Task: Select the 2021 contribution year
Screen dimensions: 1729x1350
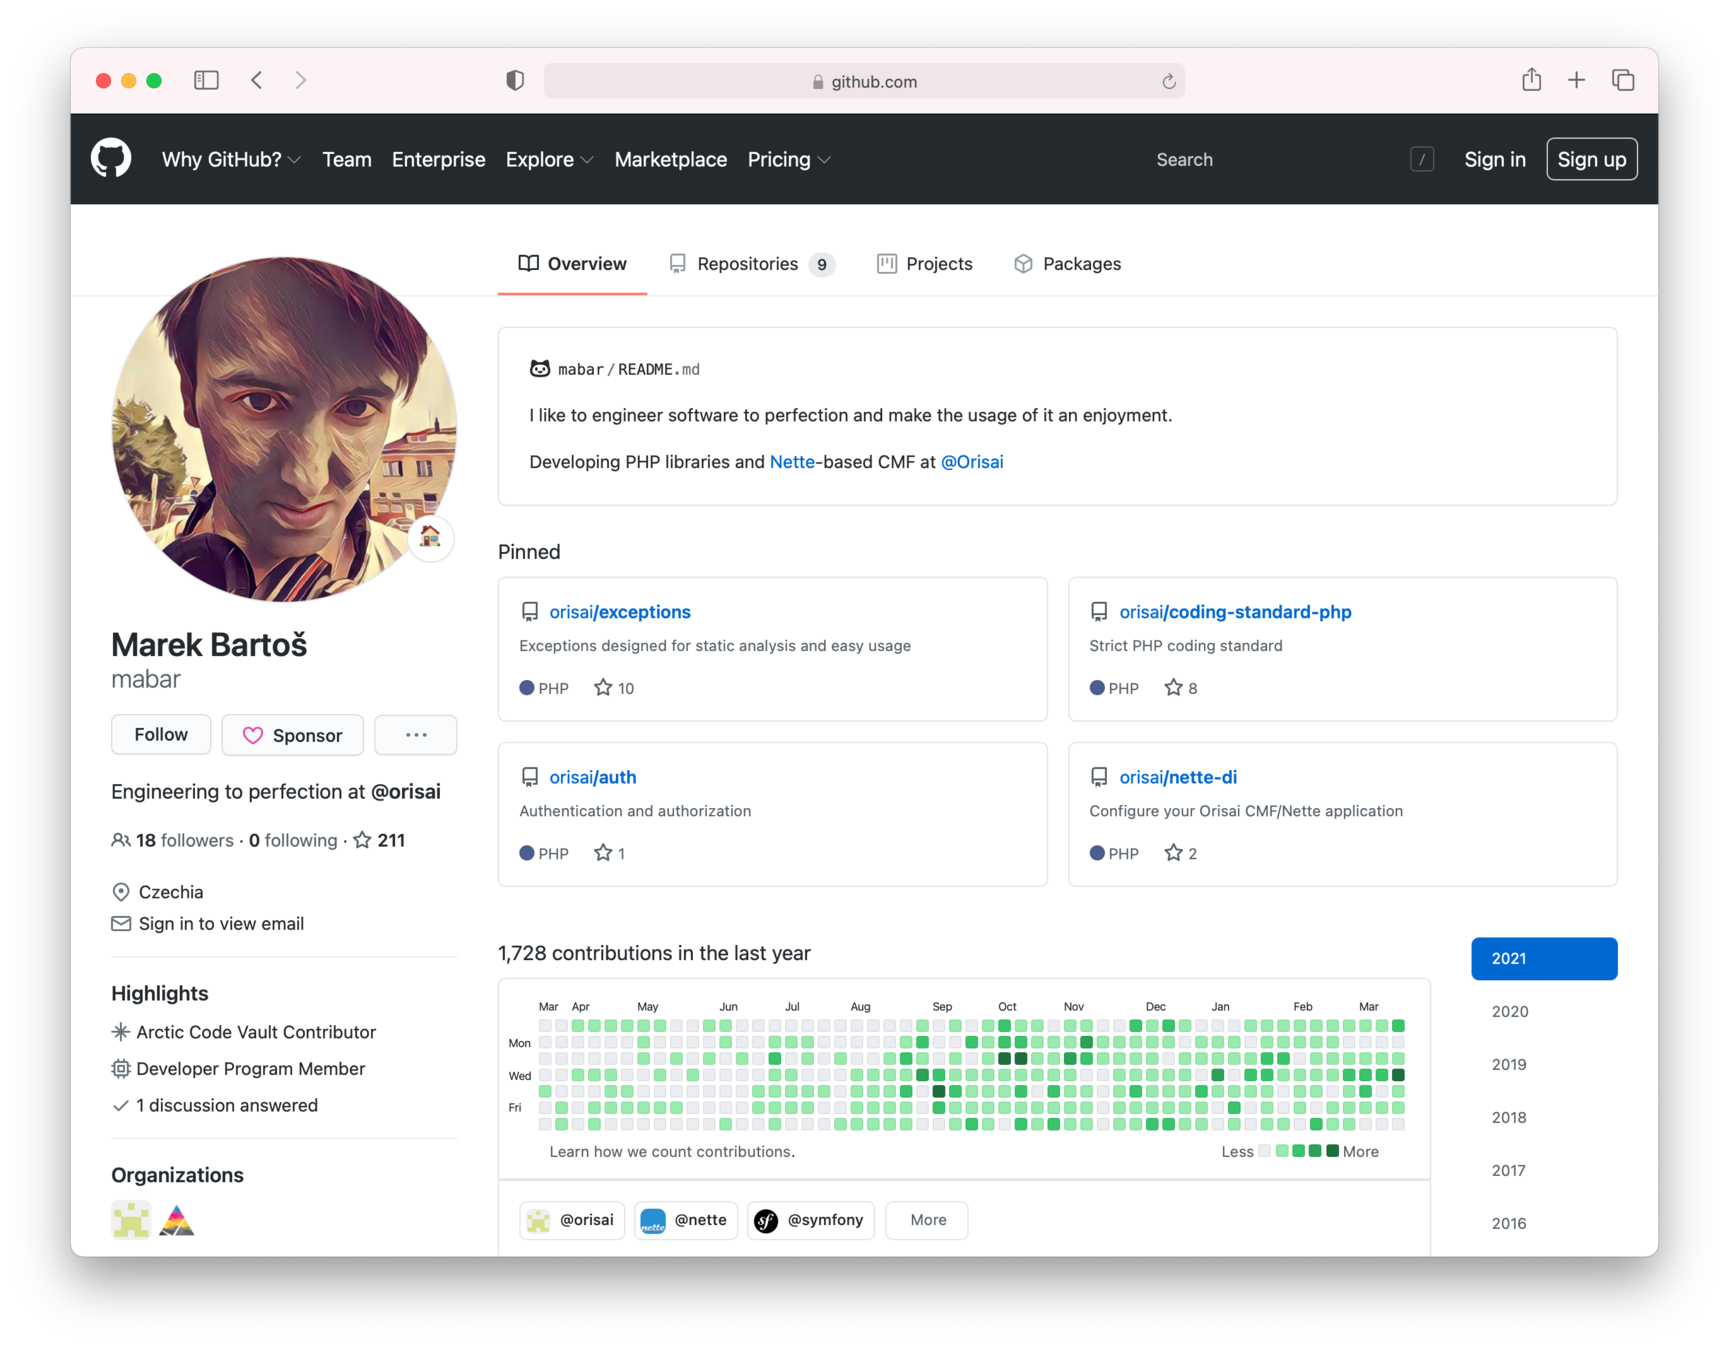Action: tap(1544, 958)
